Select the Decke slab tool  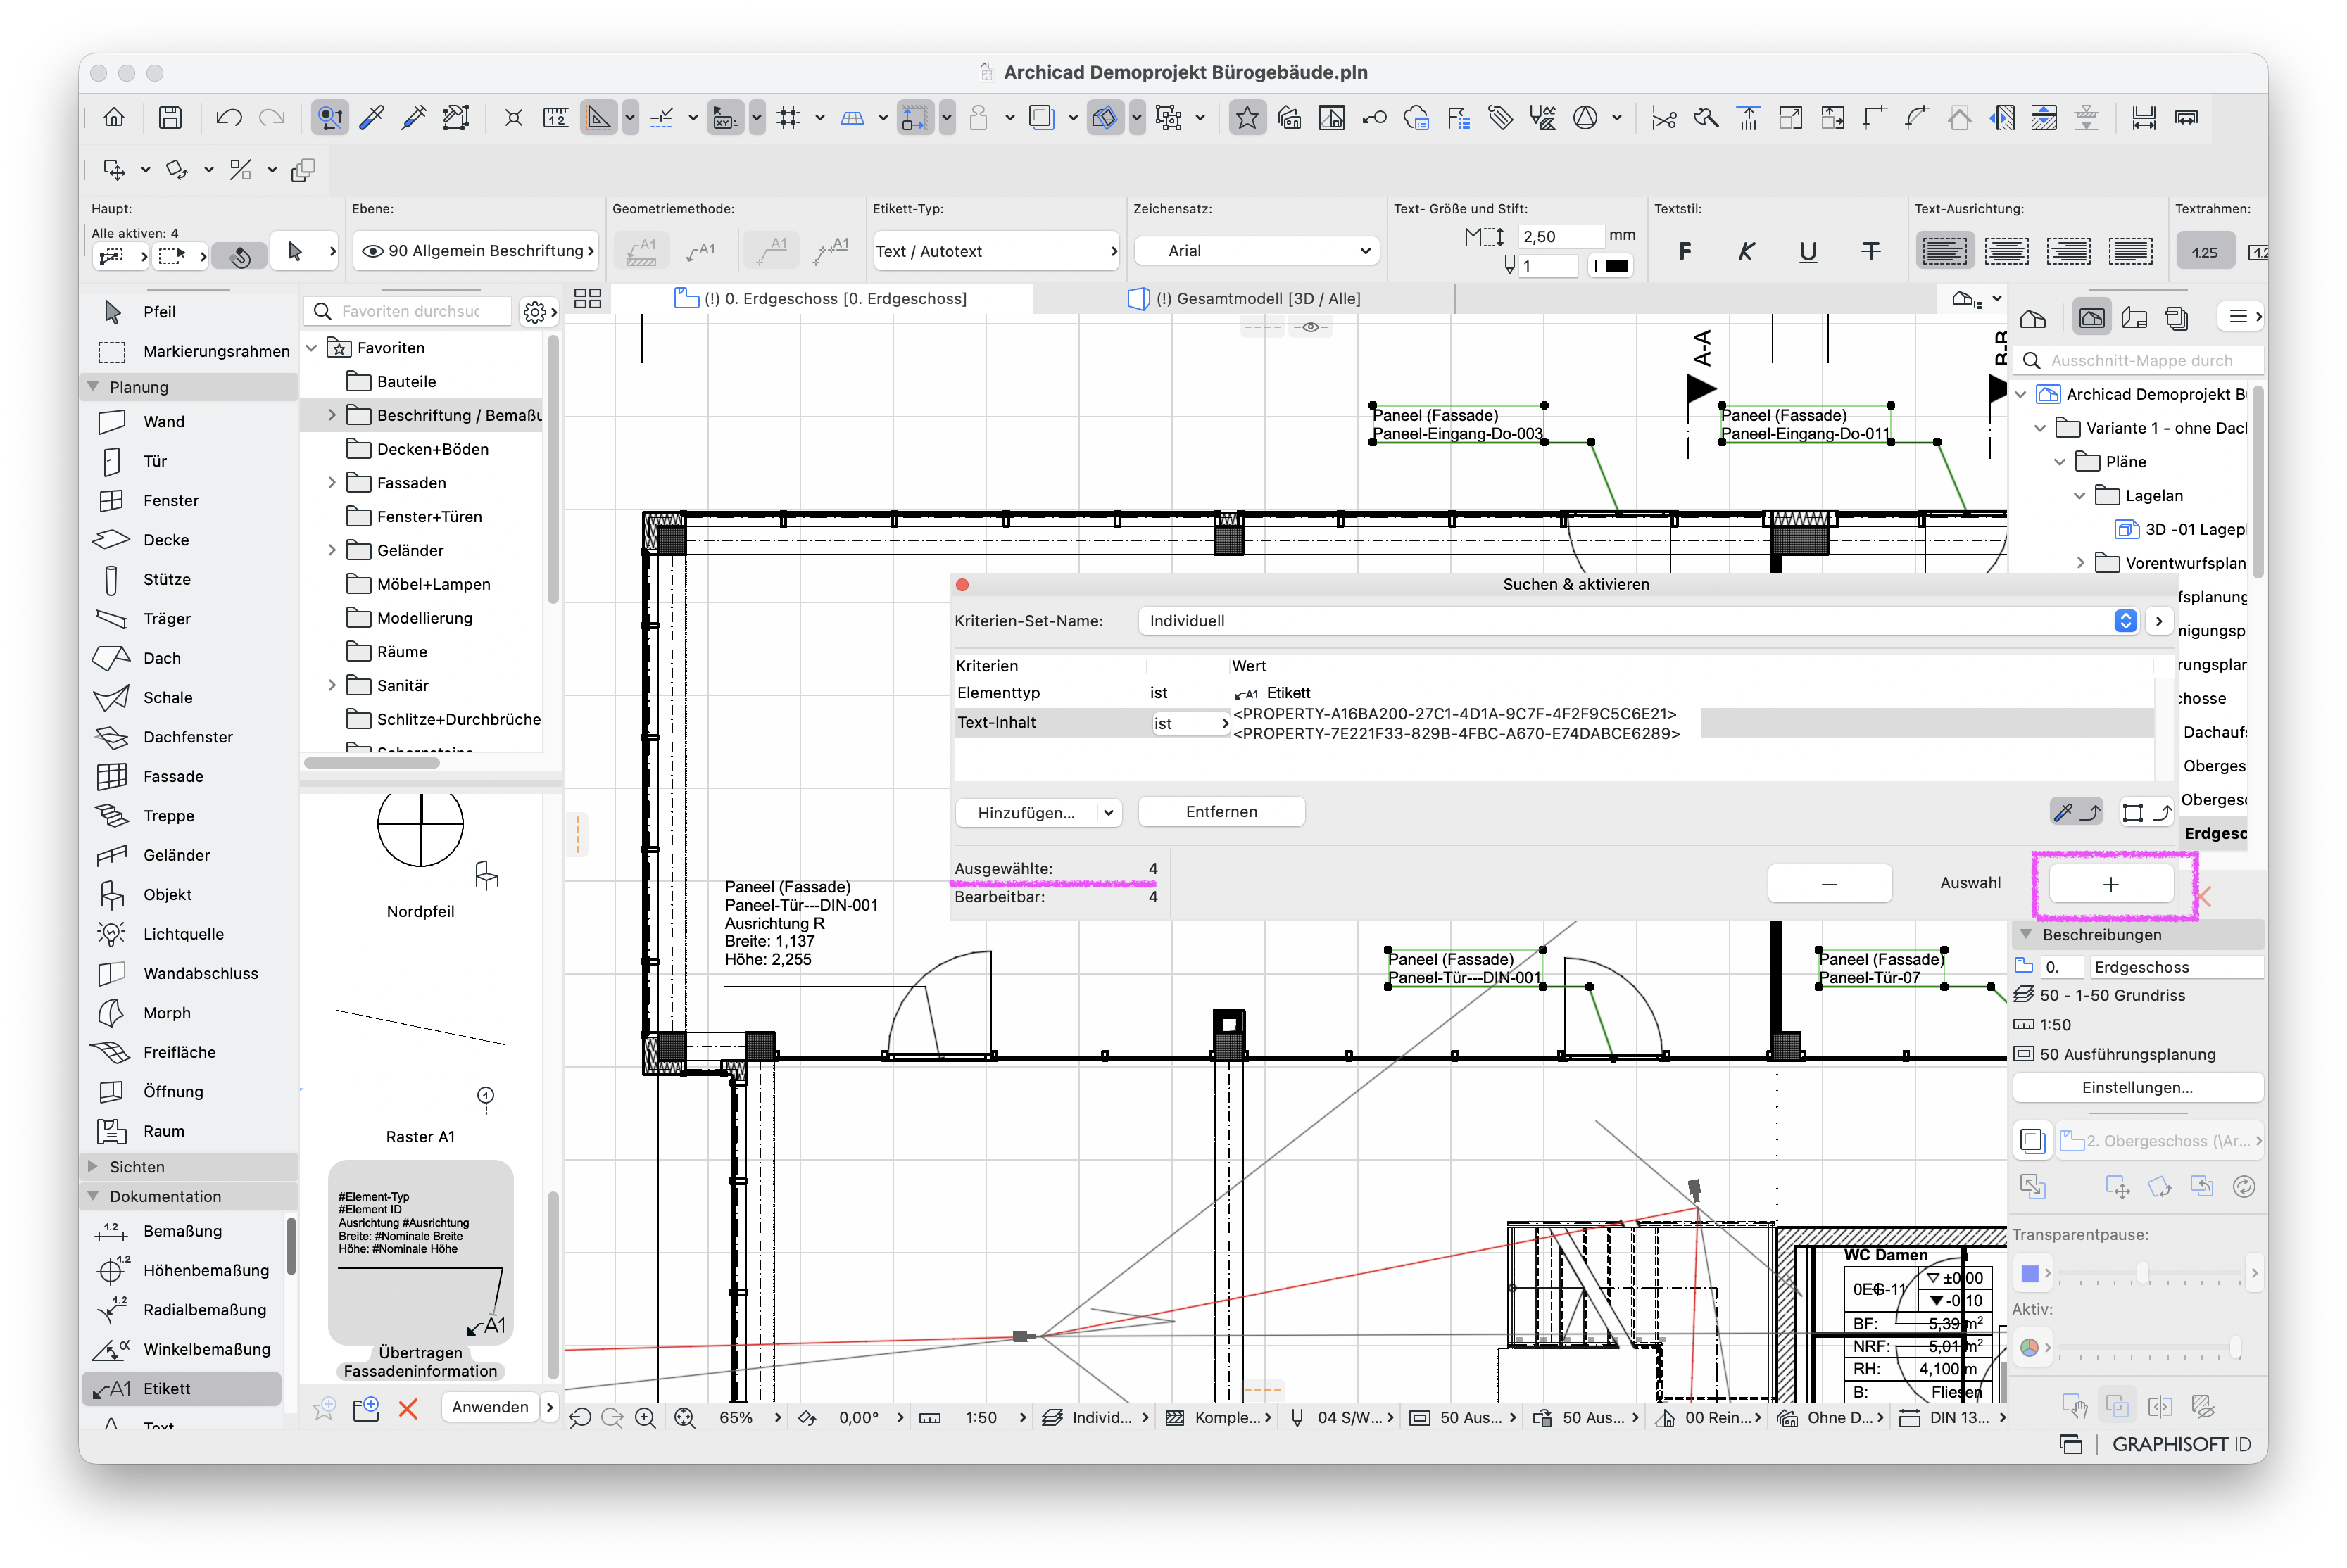pyautogui.click(x=165, y=540)
